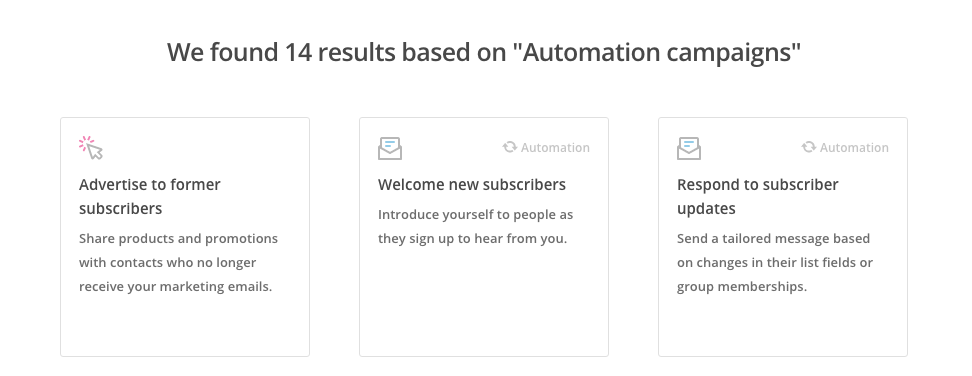Click the Automation arrows icon on the Respond card
The image size is (972, 376).
808,147
